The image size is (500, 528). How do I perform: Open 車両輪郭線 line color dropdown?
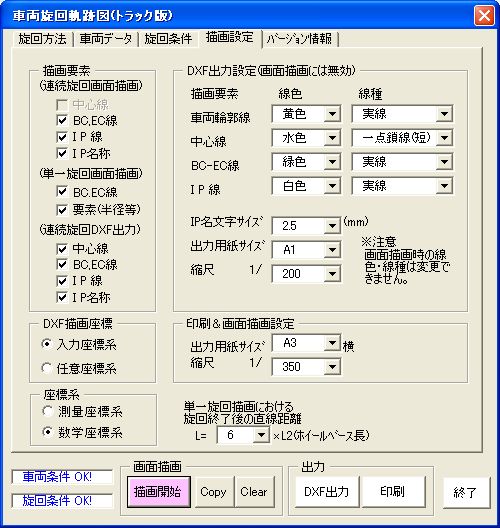point(332,114)
